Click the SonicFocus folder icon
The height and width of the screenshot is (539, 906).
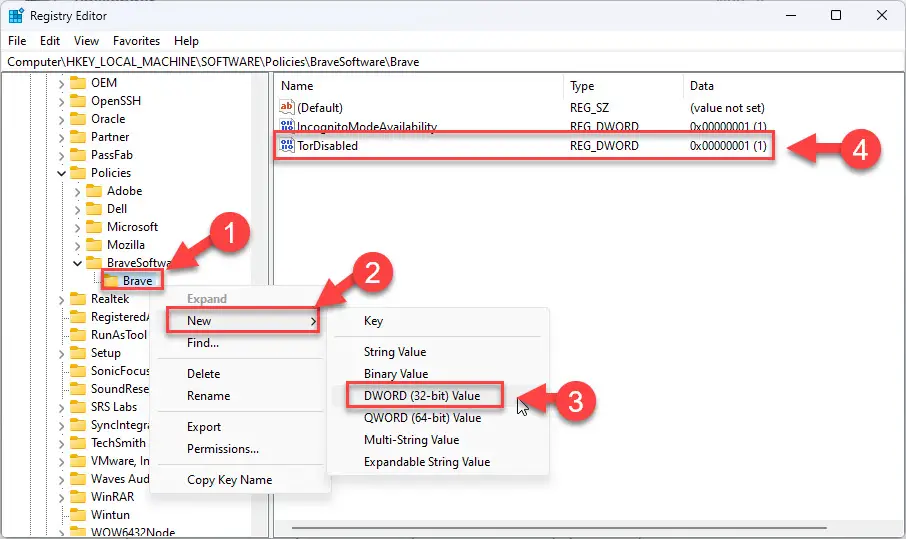coord(78,371)
